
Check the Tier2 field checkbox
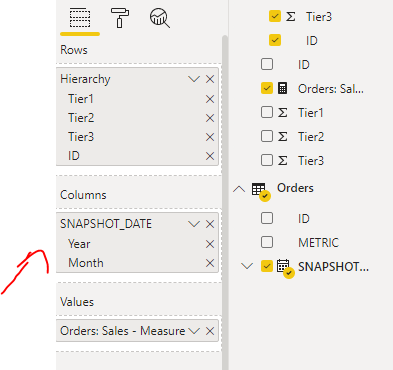(267, 136)
